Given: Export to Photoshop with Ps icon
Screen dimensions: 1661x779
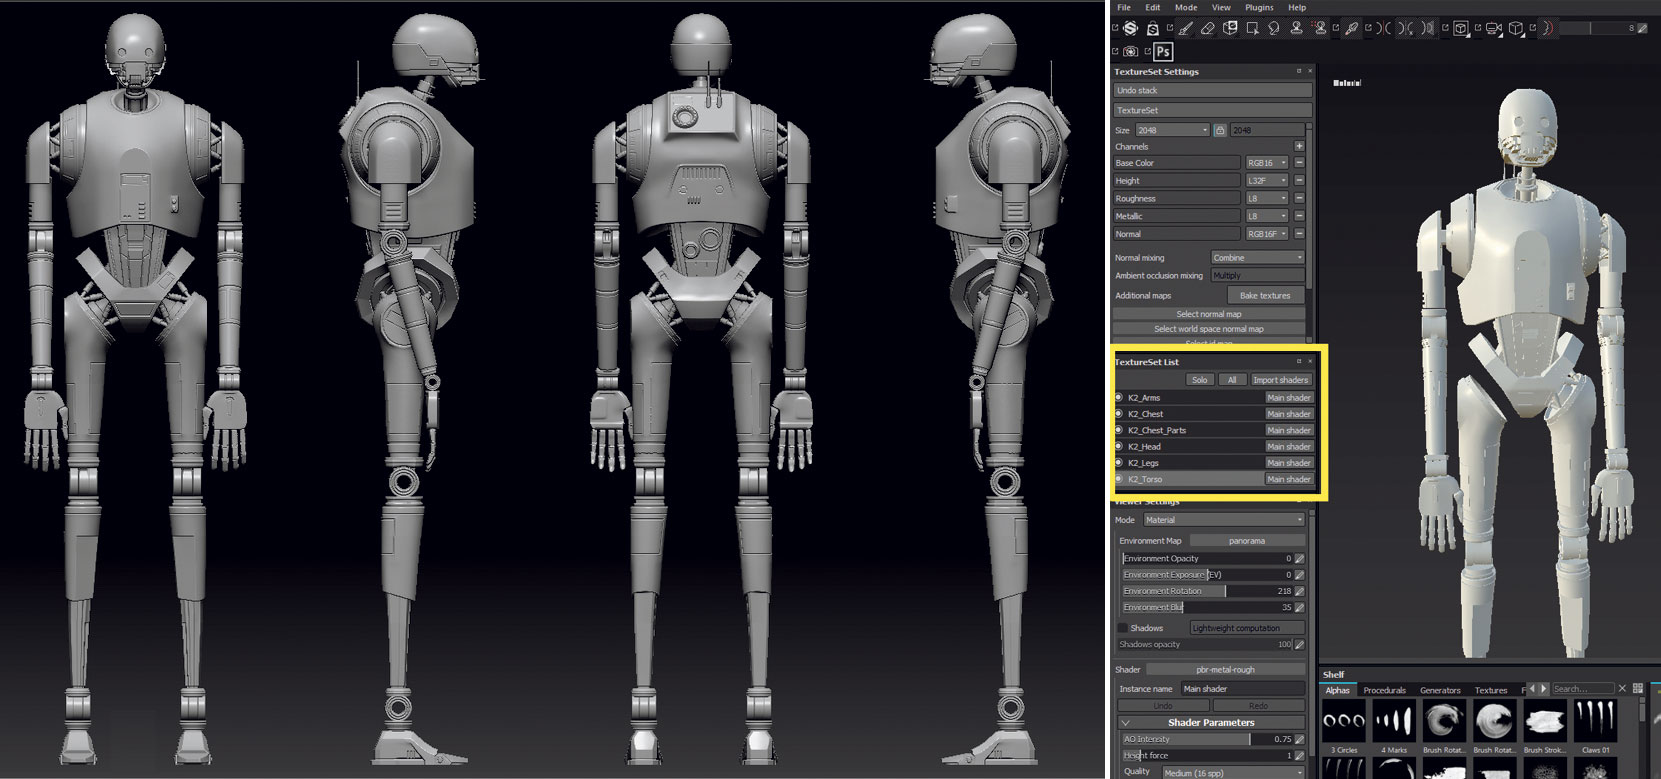Looking at the screenshot, I should coord(1163,51).
